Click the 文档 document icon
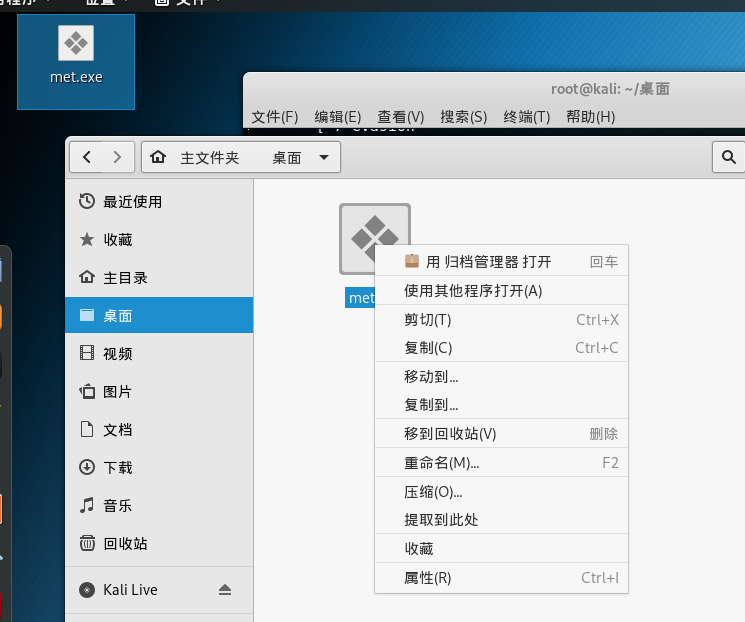Image resolution: width=745 pixels, height=622 pixels. [87, 429]
